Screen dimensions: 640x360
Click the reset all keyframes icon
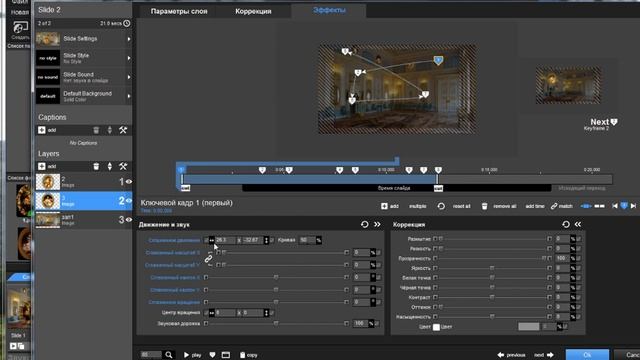441,206
